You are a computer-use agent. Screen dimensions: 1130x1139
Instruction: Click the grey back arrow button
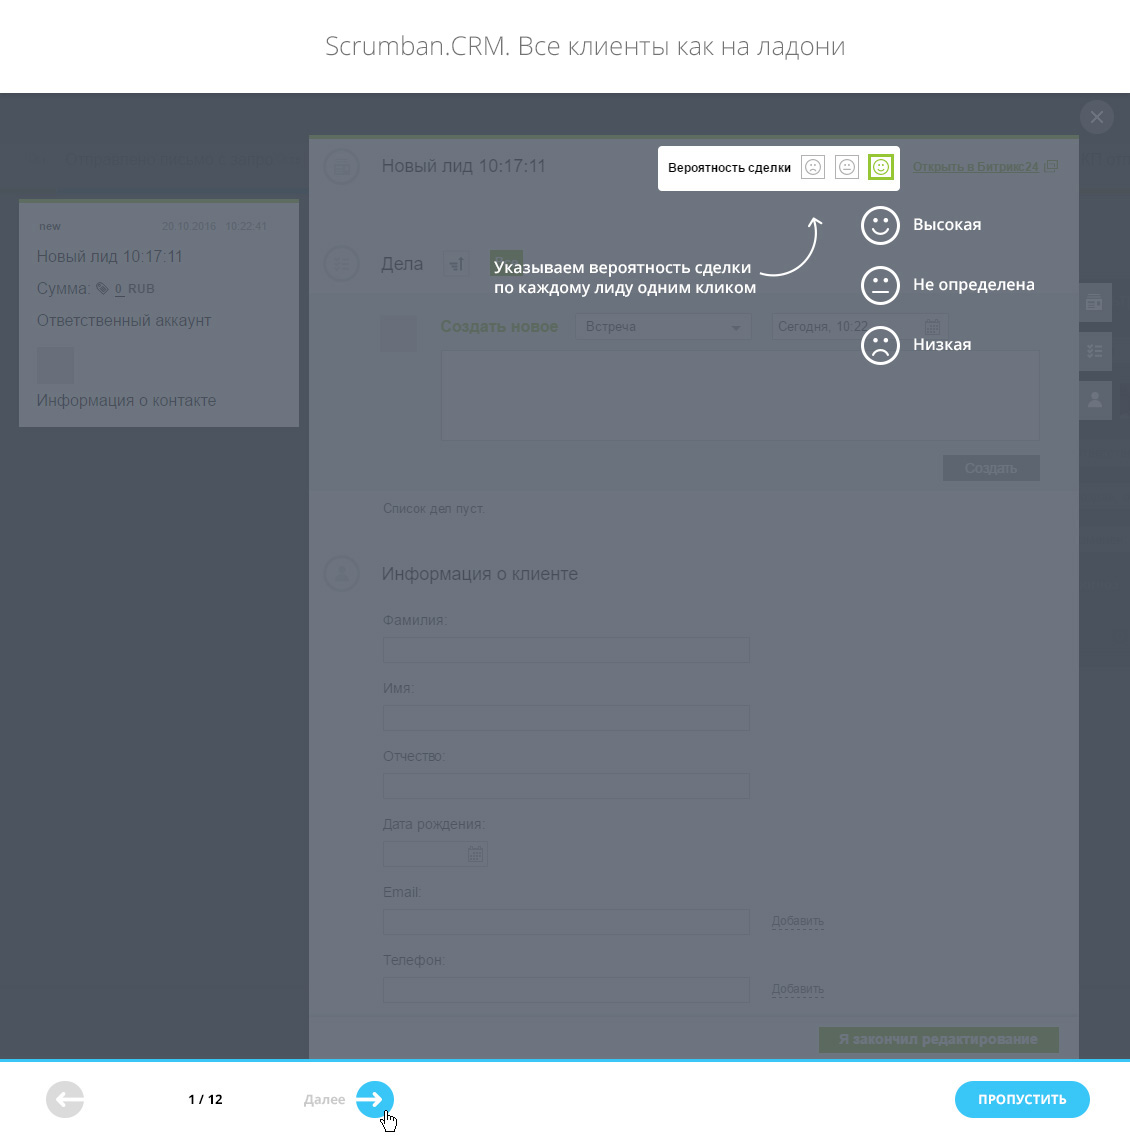[65, 1100]
